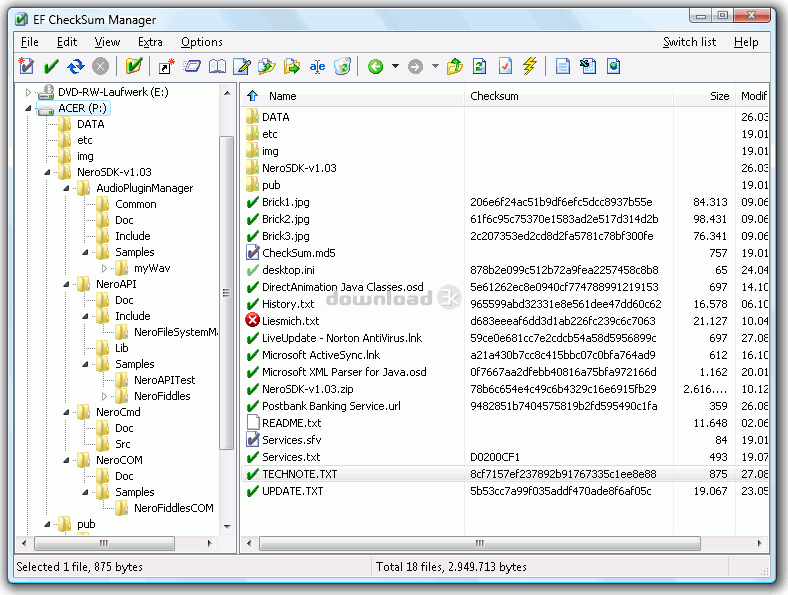Image resolution: width=788 pixels, height=595 pixels.
Task: Select the DATA folder in the tree
Action: click(90, 124)
